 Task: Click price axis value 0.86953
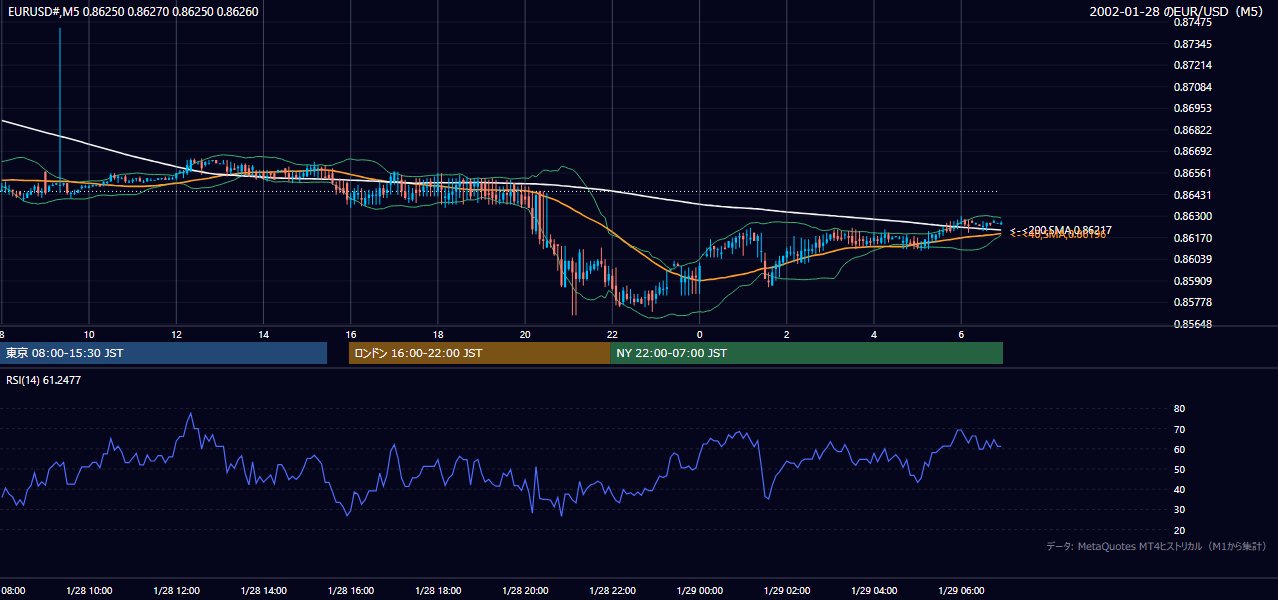(x=1192, y=108)
